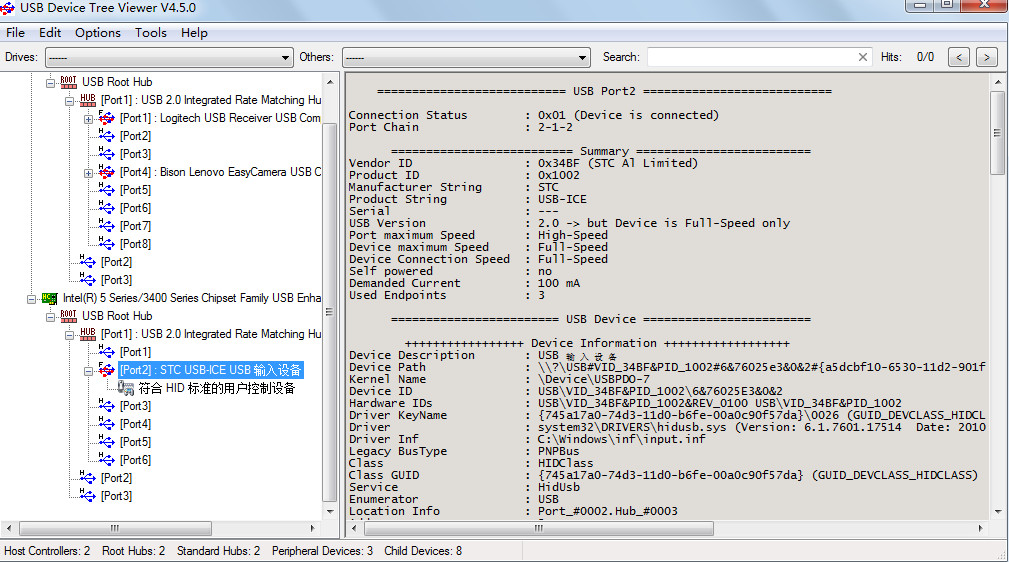Expand the Bison Lenovo EasyCamera node
This screenshot has height=562, width=1009.
[88, 173]
